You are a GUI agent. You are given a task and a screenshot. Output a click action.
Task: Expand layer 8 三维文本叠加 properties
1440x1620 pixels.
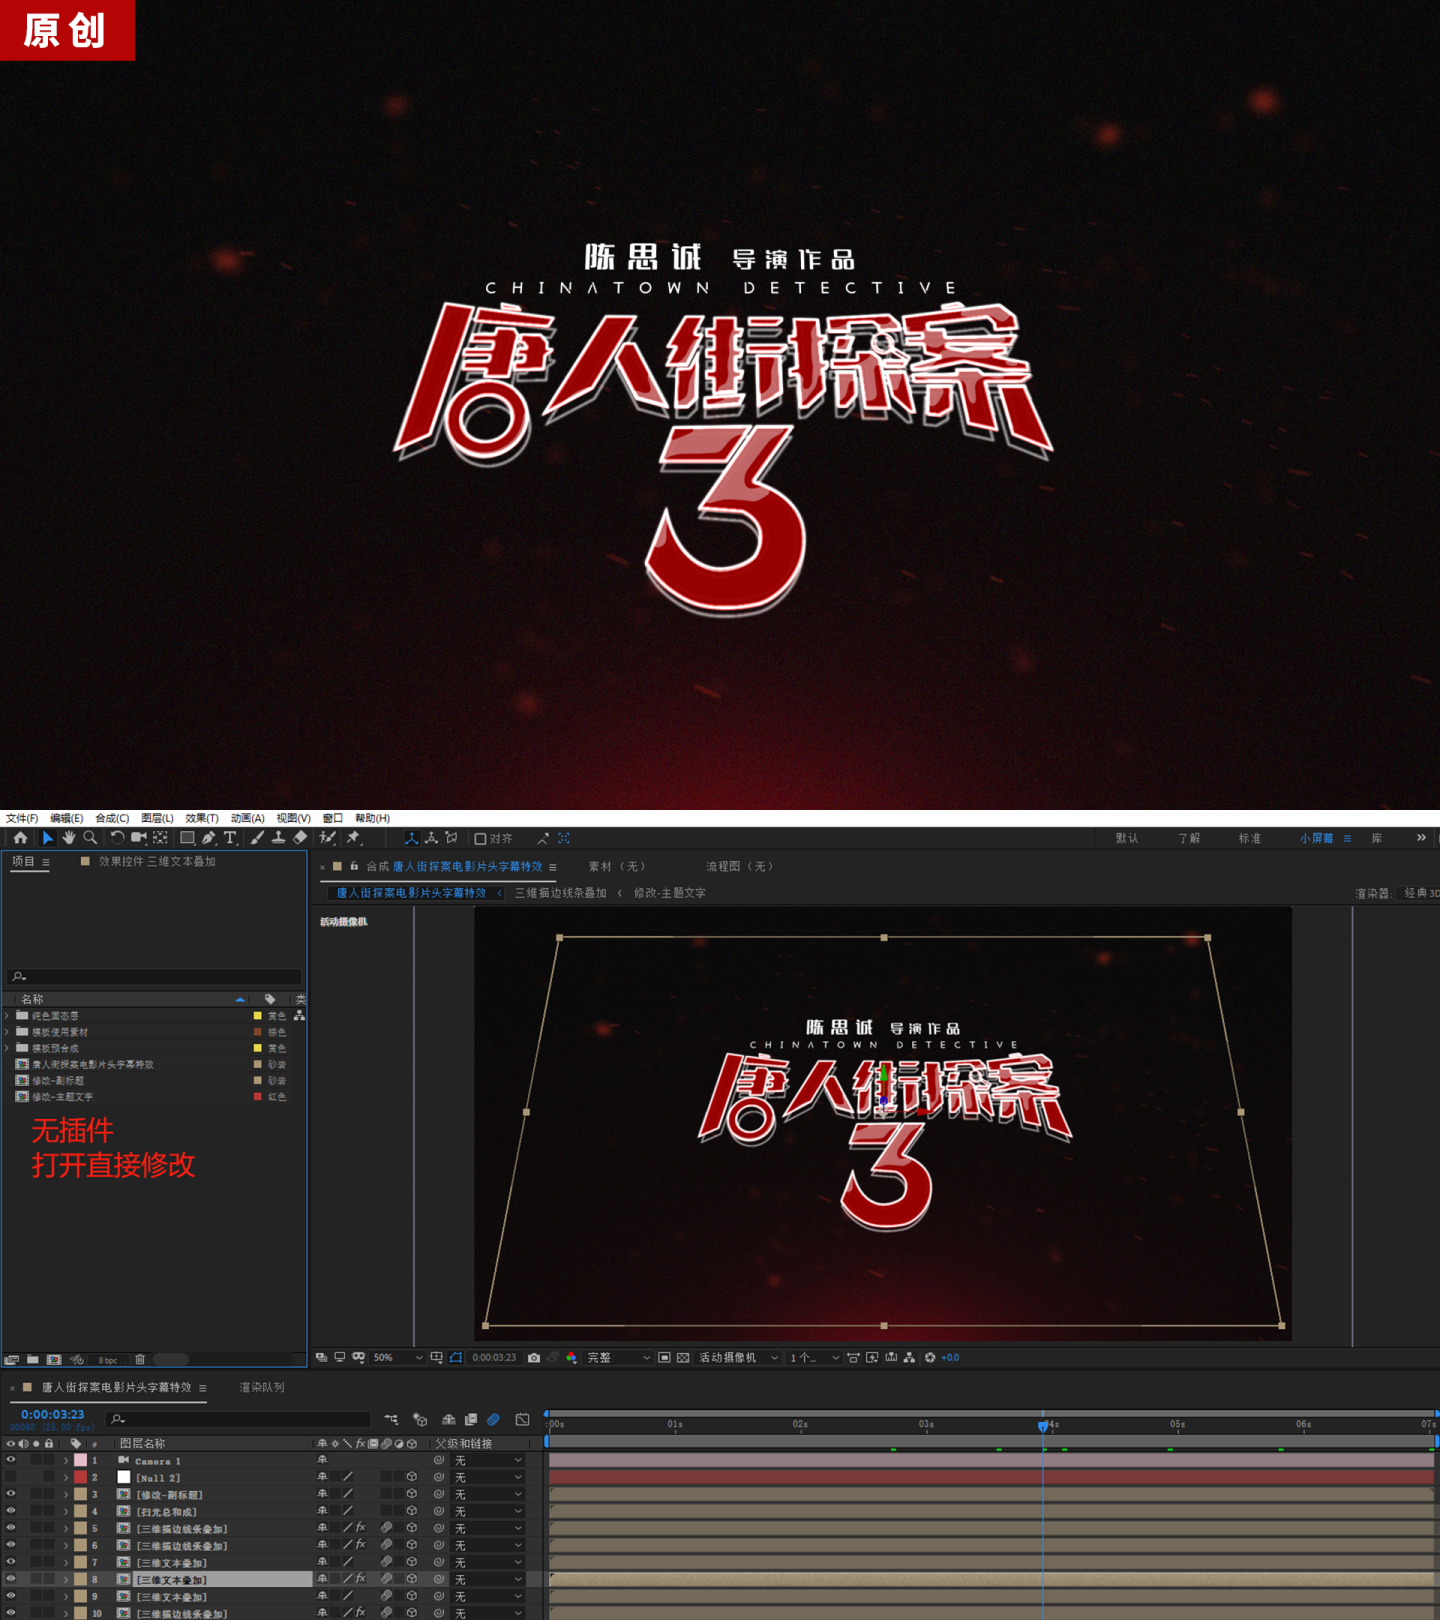point(66,1579)
